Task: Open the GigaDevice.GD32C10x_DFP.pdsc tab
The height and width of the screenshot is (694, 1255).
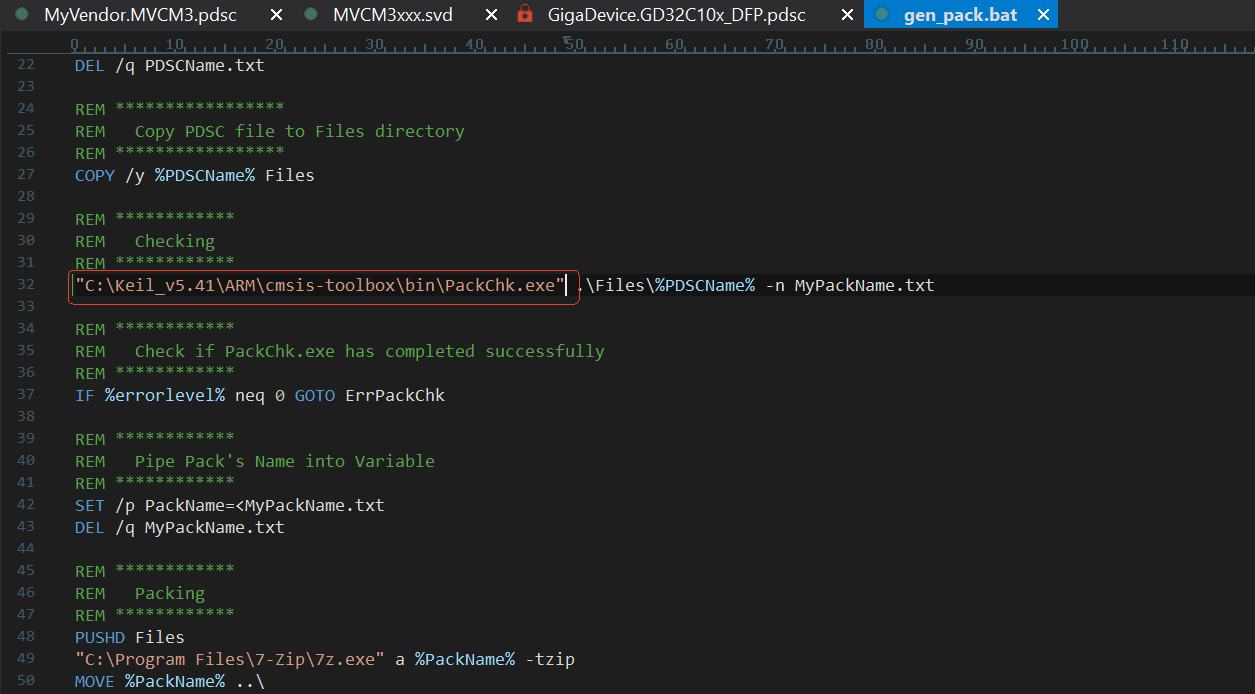Action: 676,15
